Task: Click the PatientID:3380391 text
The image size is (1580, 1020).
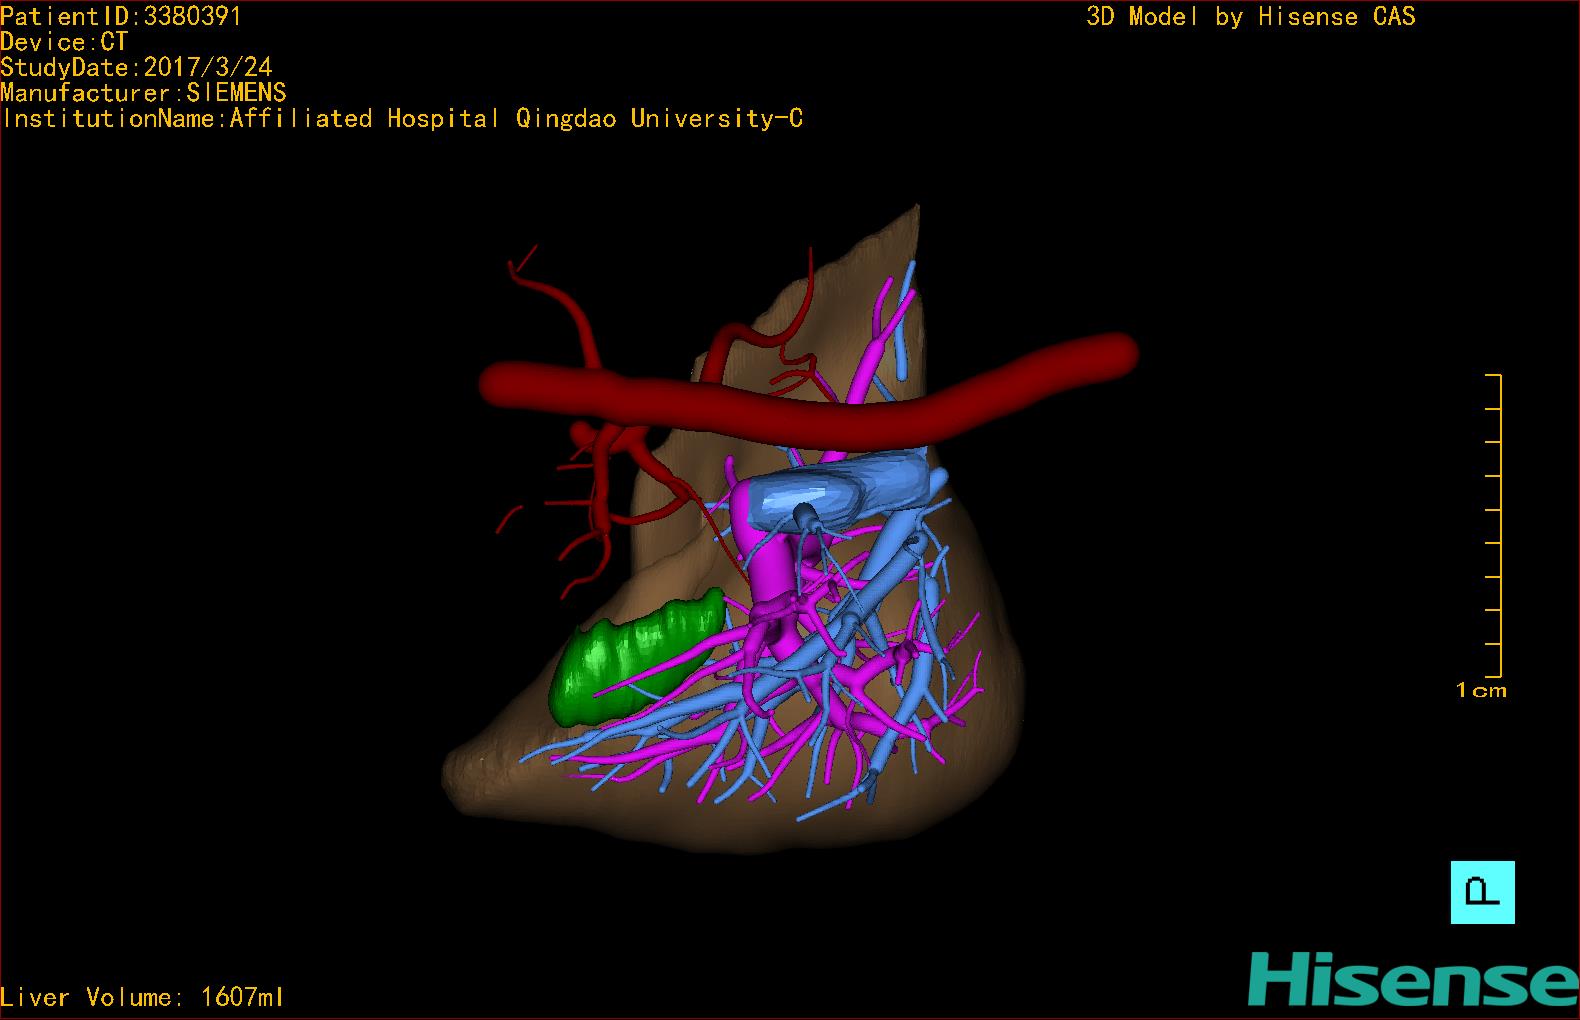Action: pos(121,16)
